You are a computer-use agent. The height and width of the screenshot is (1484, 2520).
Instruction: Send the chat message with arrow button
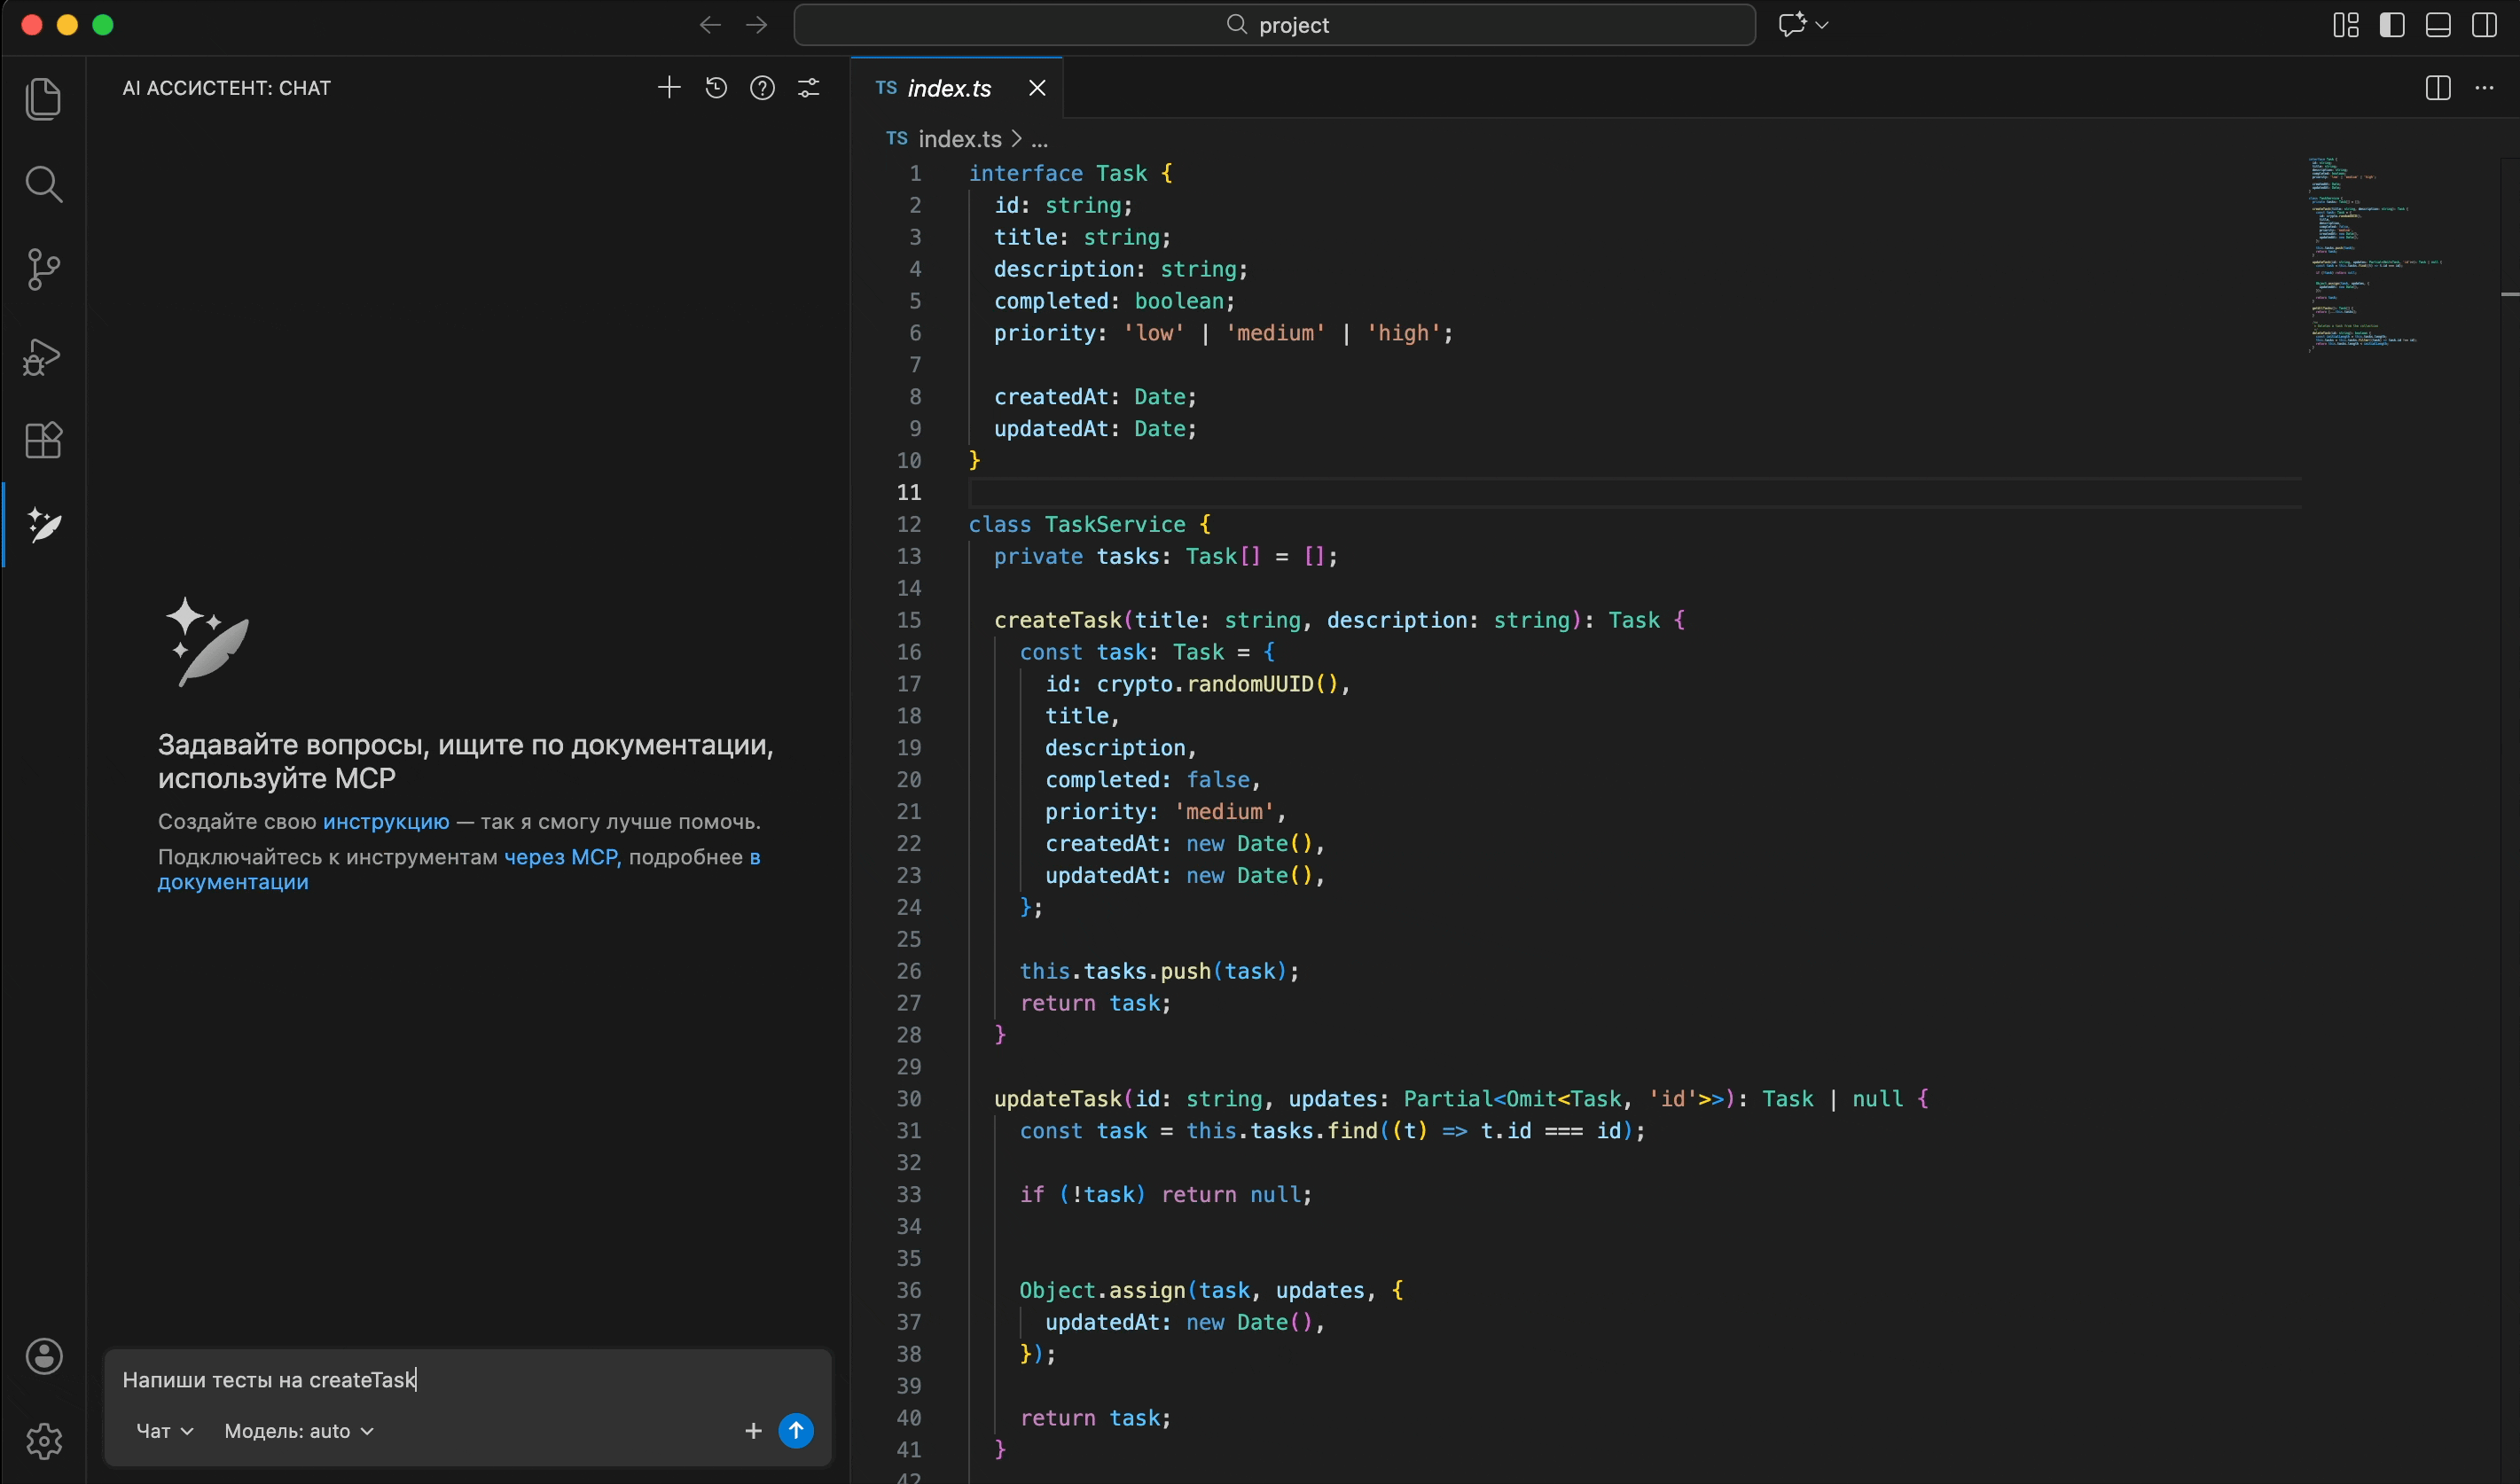click(x=796, y=1430)
